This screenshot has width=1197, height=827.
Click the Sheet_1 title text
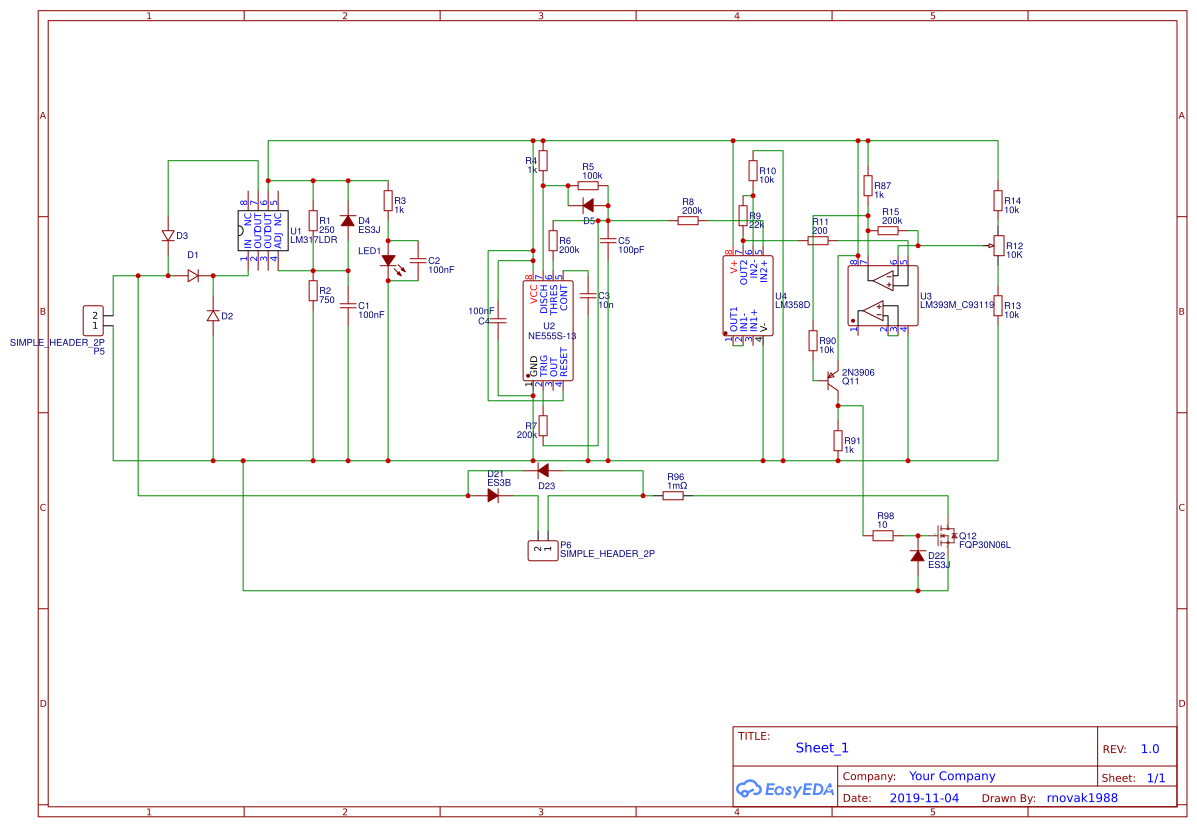(820, 747)
